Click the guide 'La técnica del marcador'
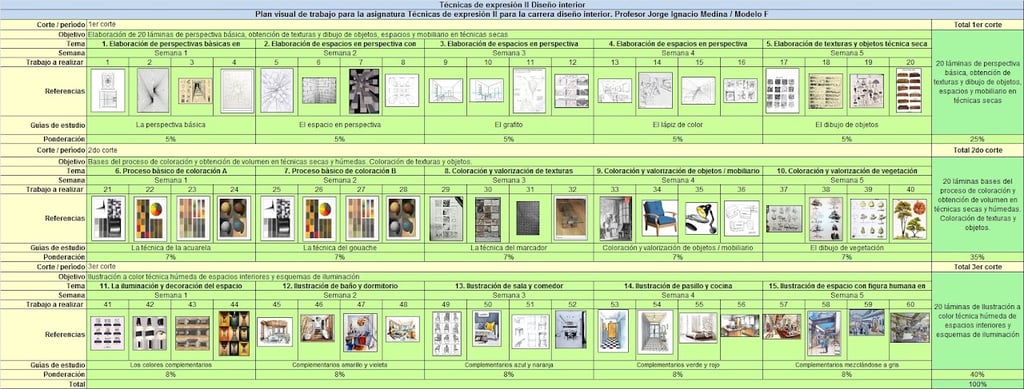The image size is (1024, 389). coord(509,248)
